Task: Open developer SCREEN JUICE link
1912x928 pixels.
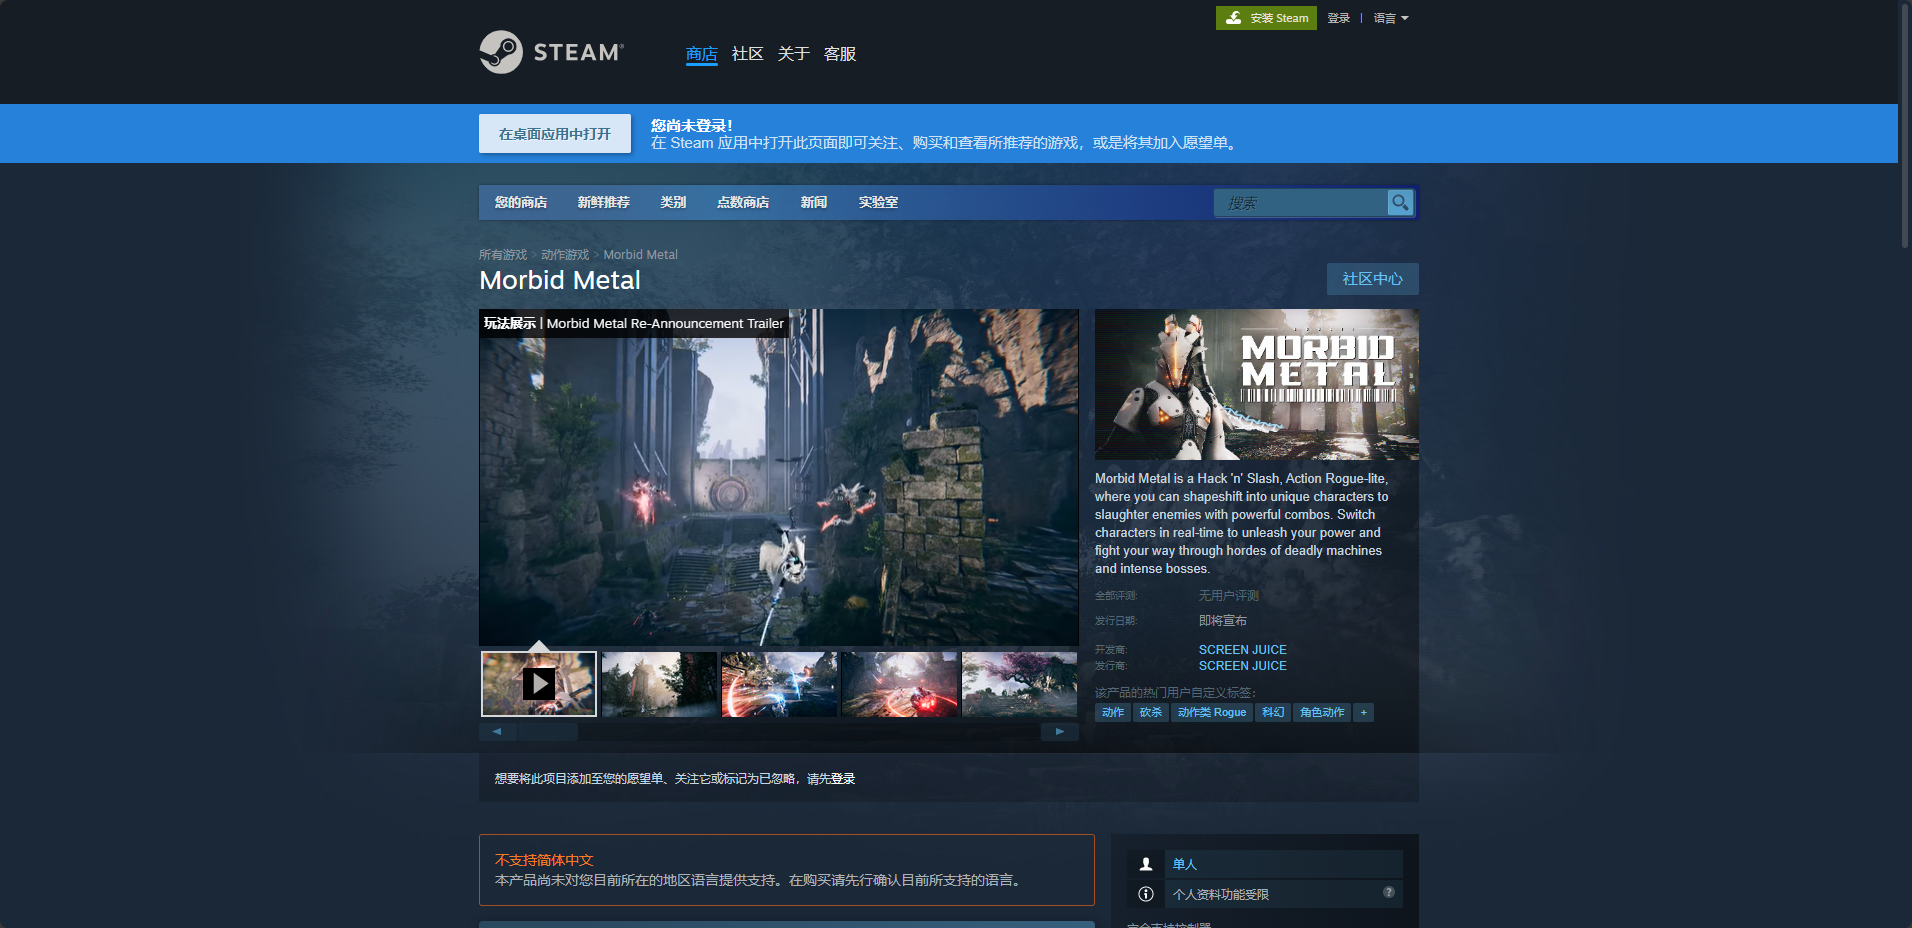Action: pos(1243,650)
